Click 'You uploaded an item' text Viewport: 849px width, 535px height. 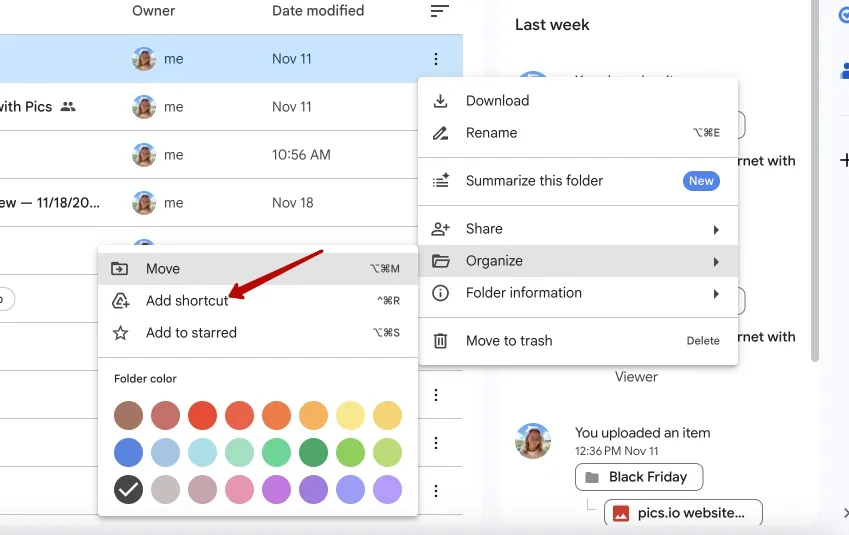642,433
